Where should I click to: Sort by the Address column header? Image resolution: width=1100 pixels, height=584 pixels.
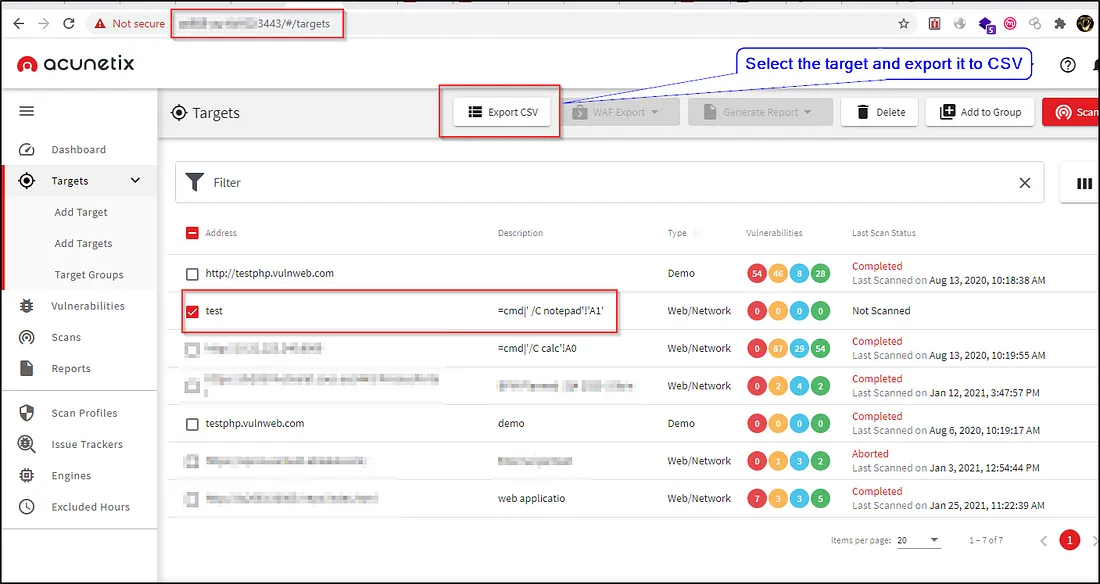(x=221, y=233)
